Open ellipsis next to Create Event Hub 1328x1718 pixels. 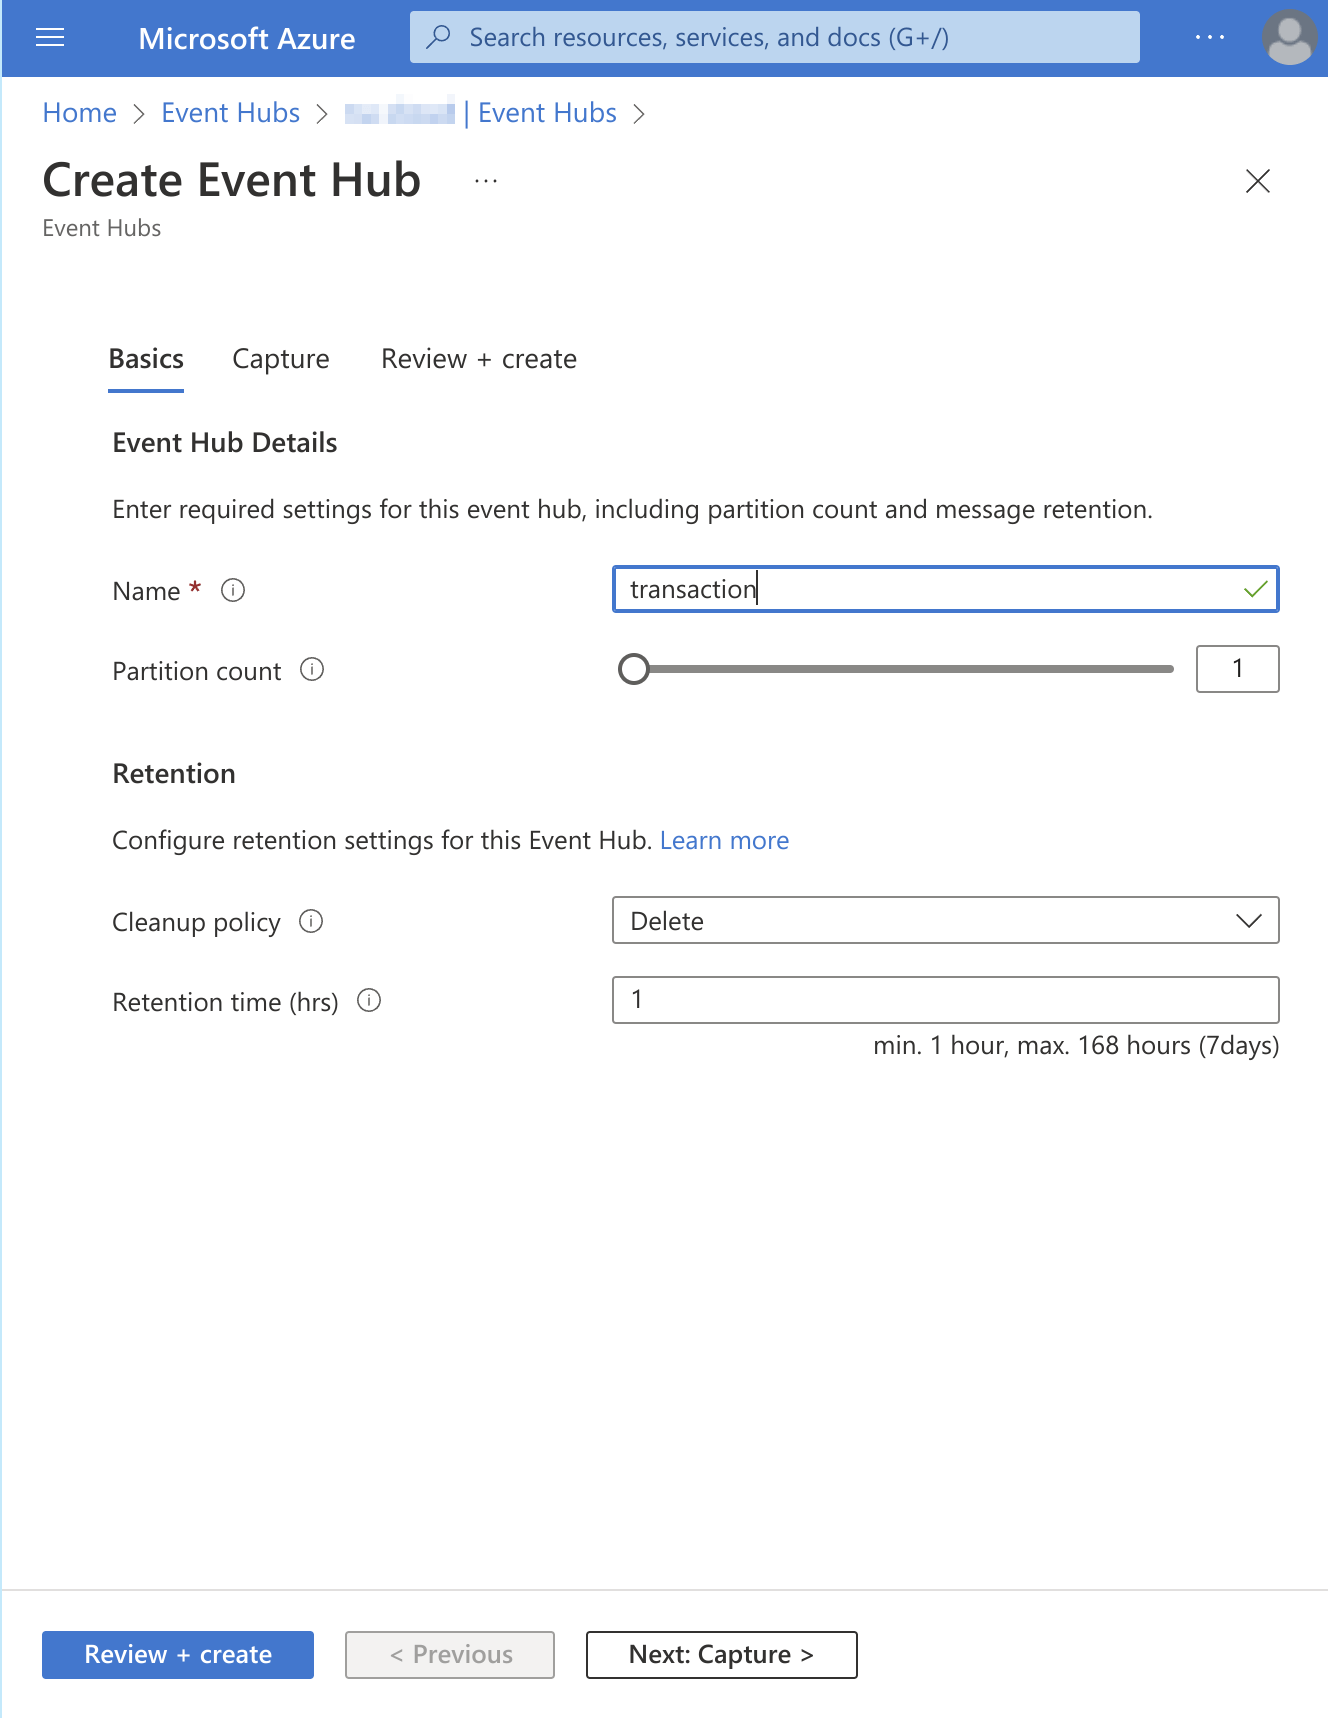tap(486, 181)
